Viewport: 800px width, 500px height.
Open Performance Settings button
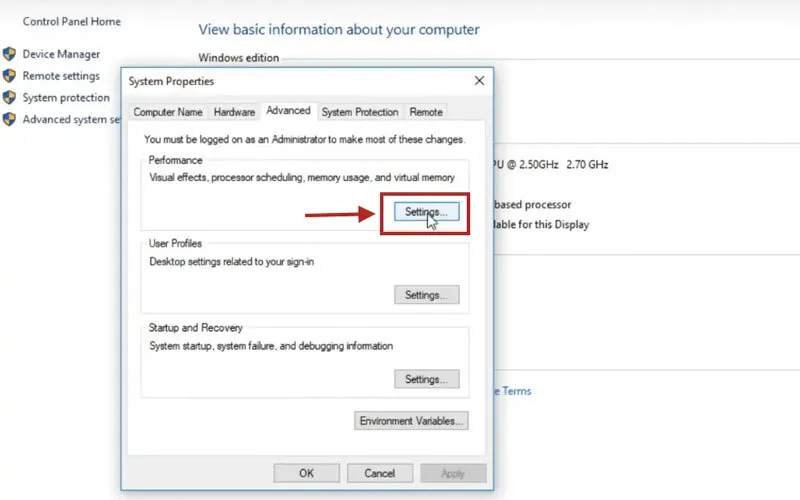[x=427, y=212]
